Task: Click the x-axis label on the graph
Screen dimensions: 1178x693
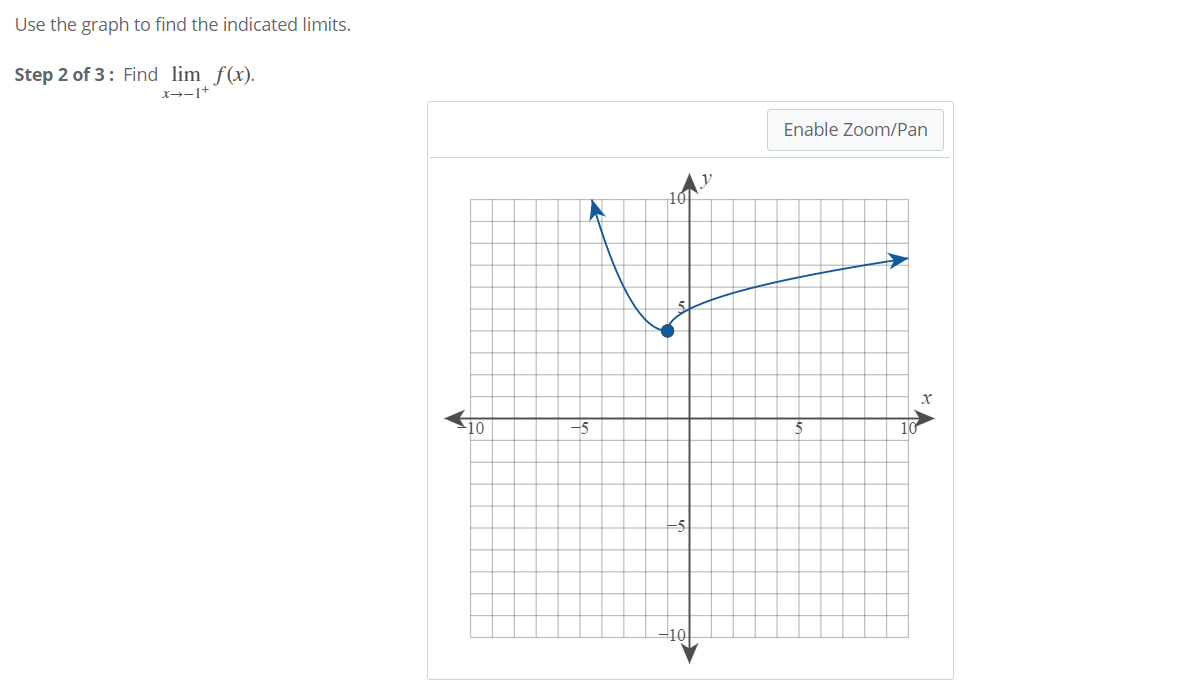Action: 926,397
